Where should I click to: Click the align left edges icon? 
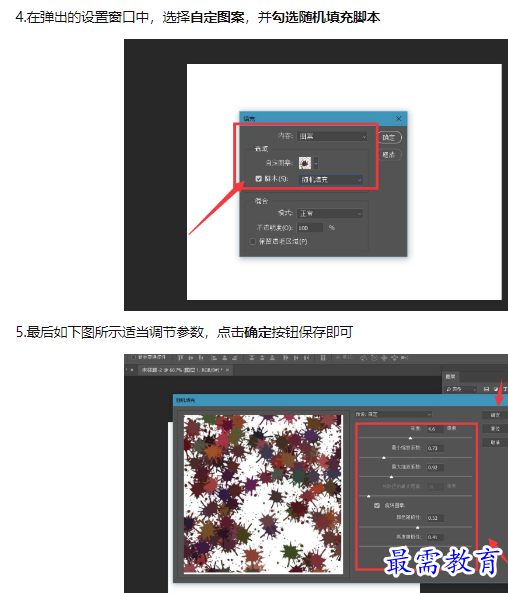tap(214, 357)
